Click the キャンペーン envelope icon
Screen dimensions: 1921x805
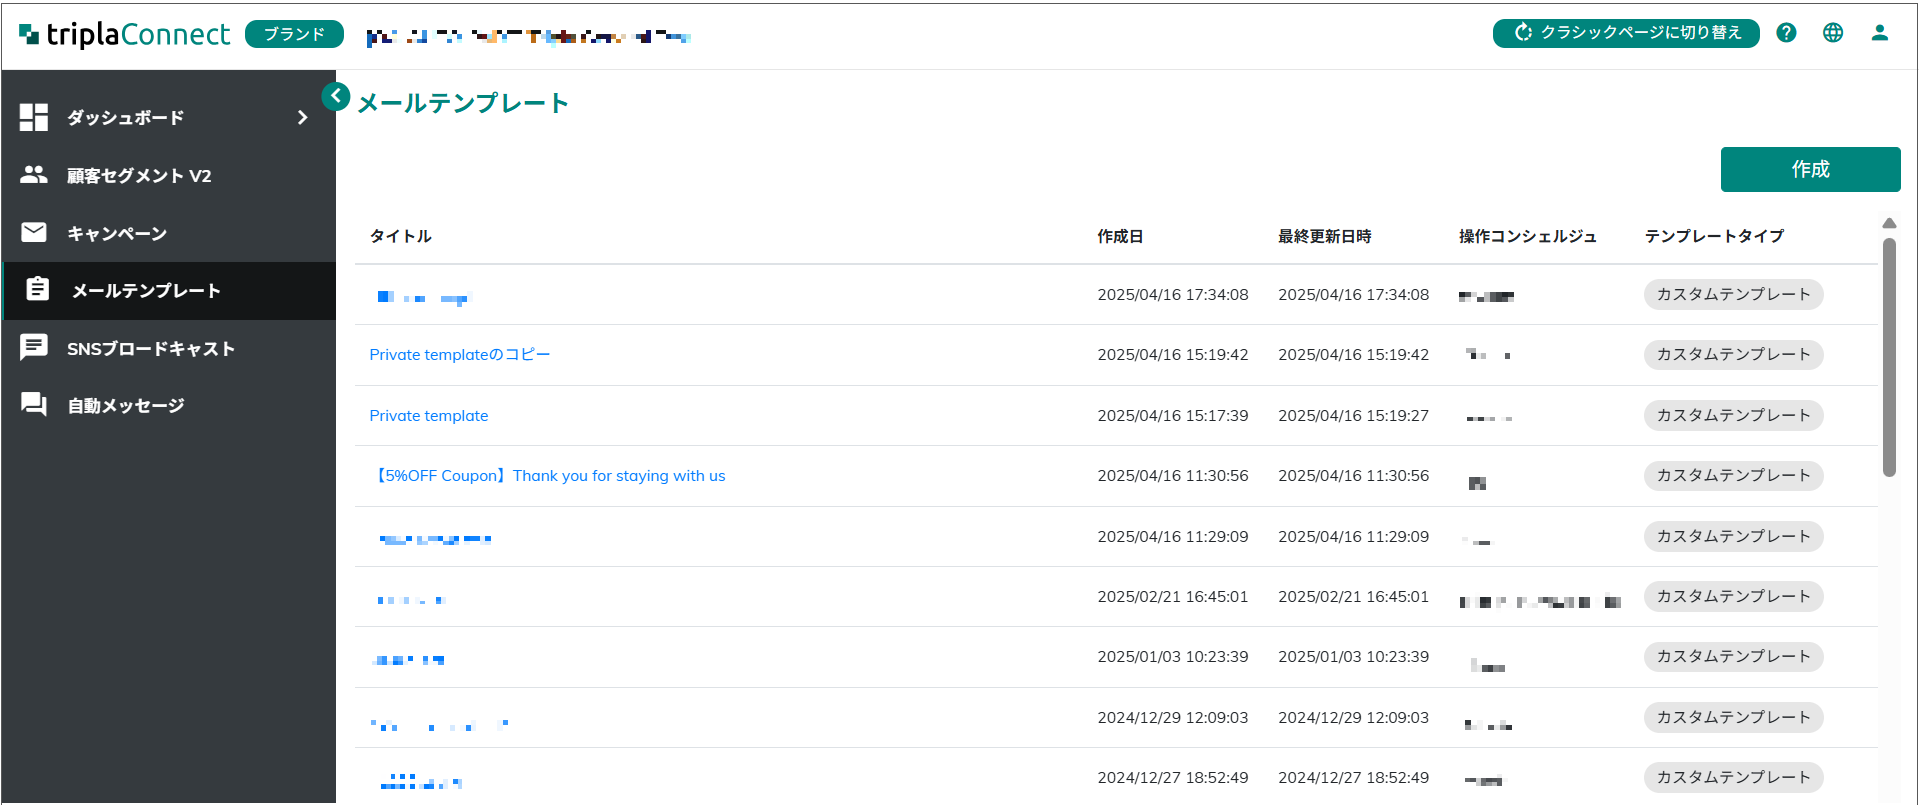[34, 233]
